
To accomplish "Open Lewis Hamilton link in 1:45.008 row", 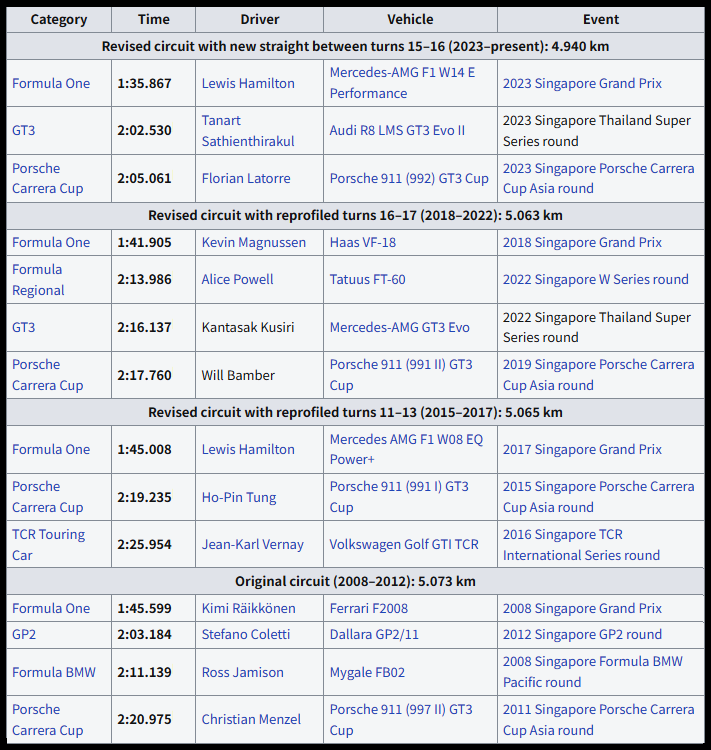I will (x=248, y=449).
